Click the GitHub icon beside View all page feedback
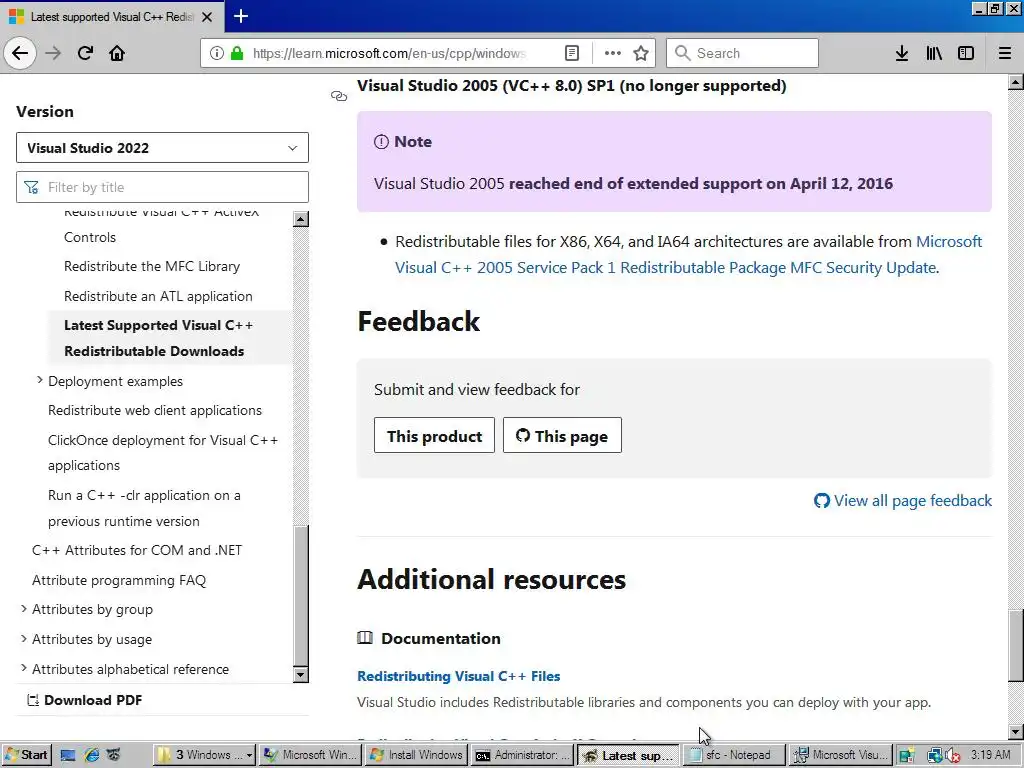 coord(822,501)
